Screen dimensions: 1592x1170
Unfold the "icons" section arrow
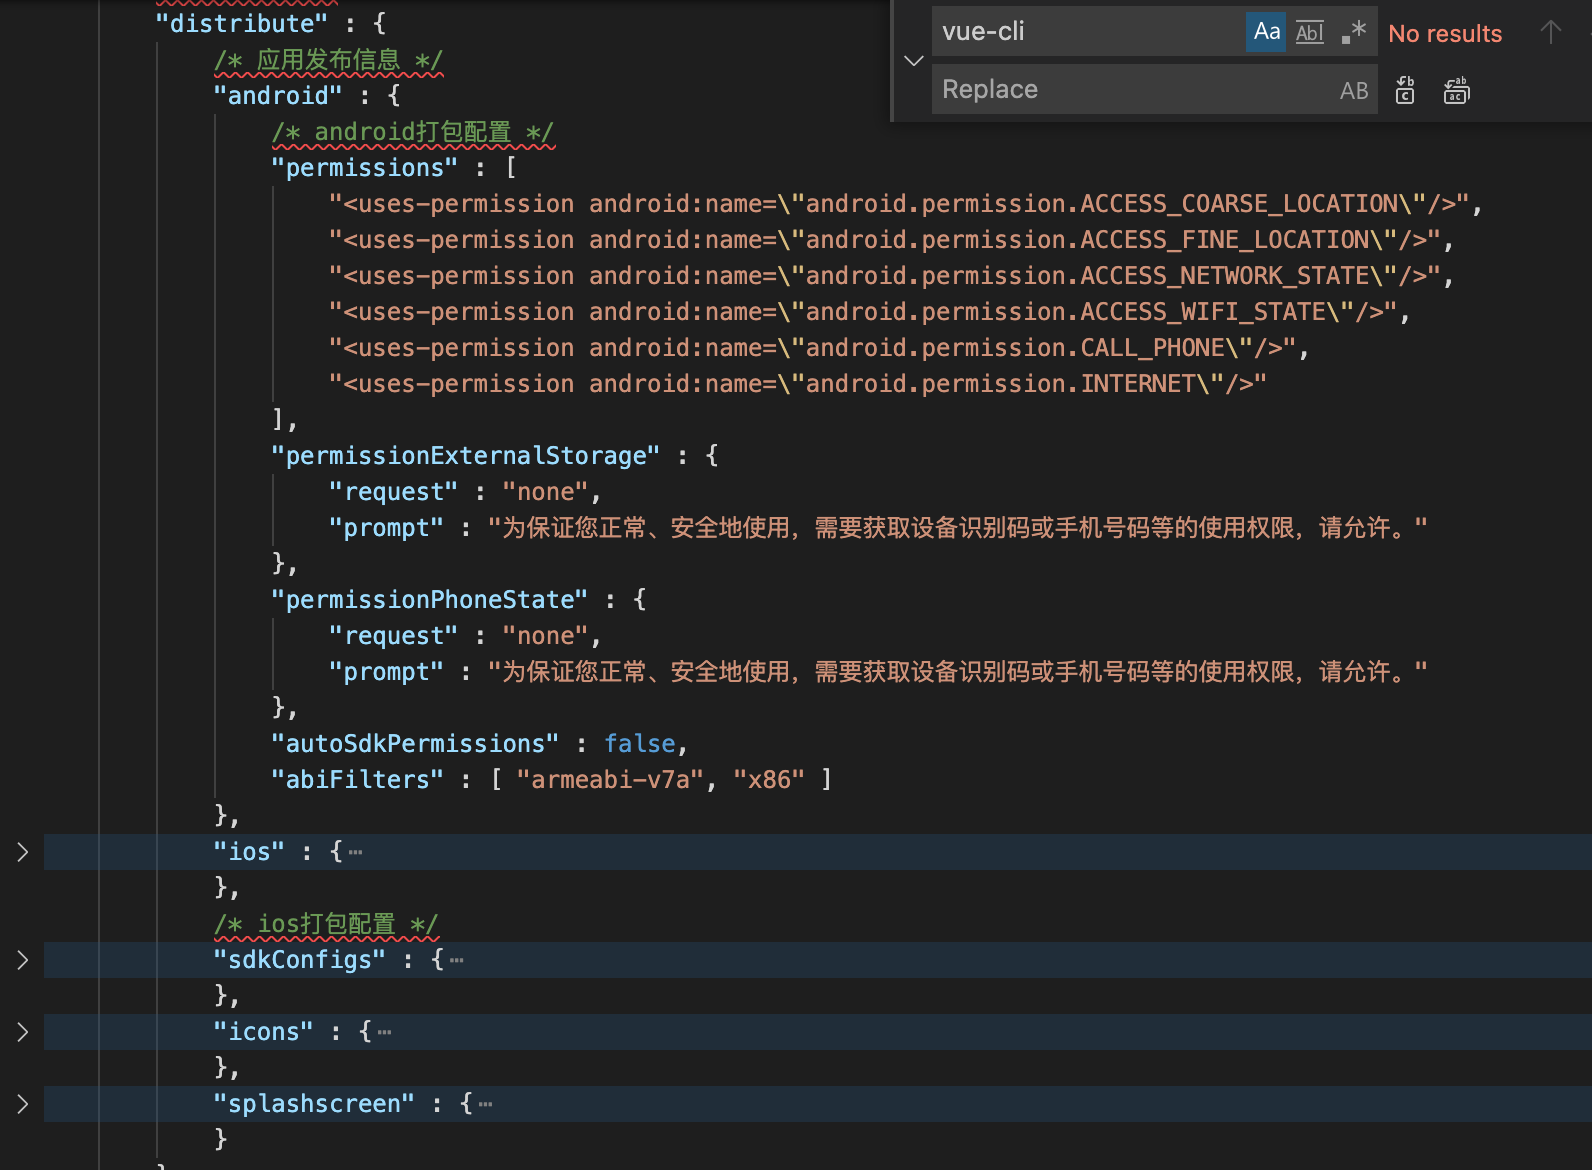(x=22, y=1032)
